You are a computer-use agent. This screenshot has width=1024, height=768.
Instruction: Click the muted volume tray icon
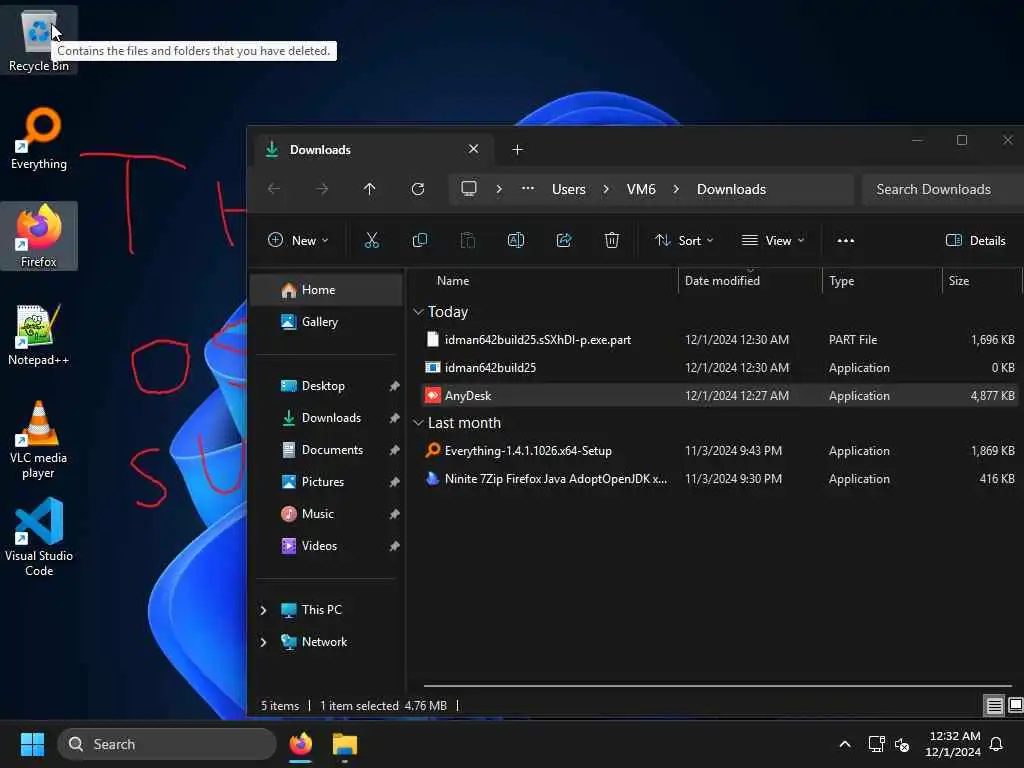902,744
